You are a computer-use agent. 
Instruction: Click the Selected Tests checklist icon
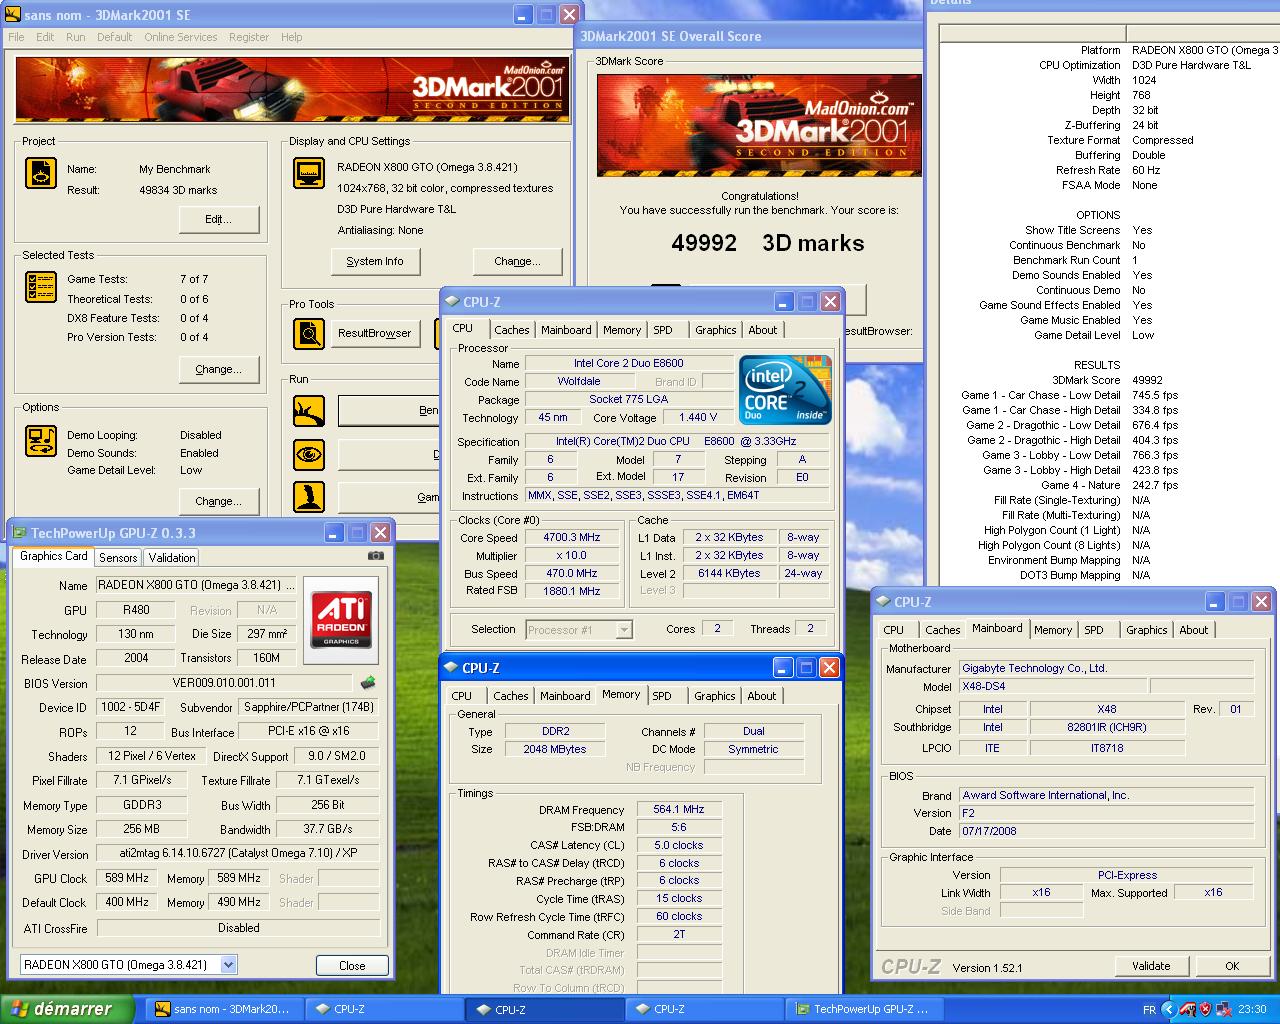coord(41,288)
